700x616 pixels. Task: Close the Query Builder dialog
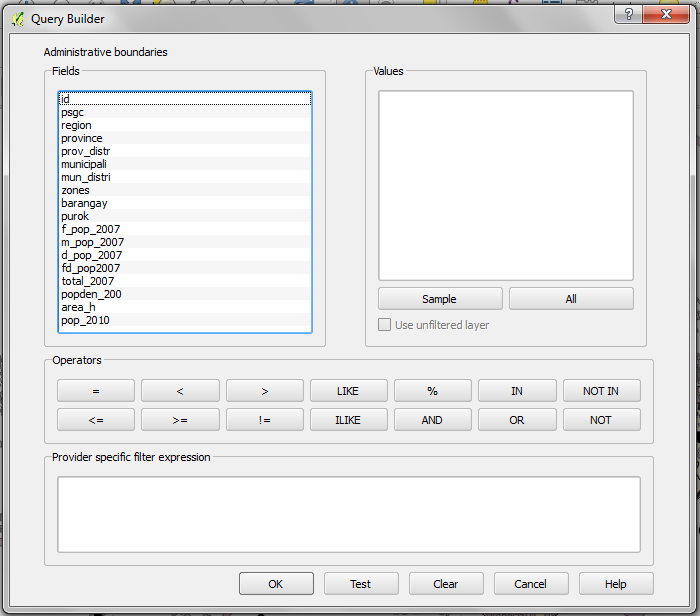tap(666, 14)
